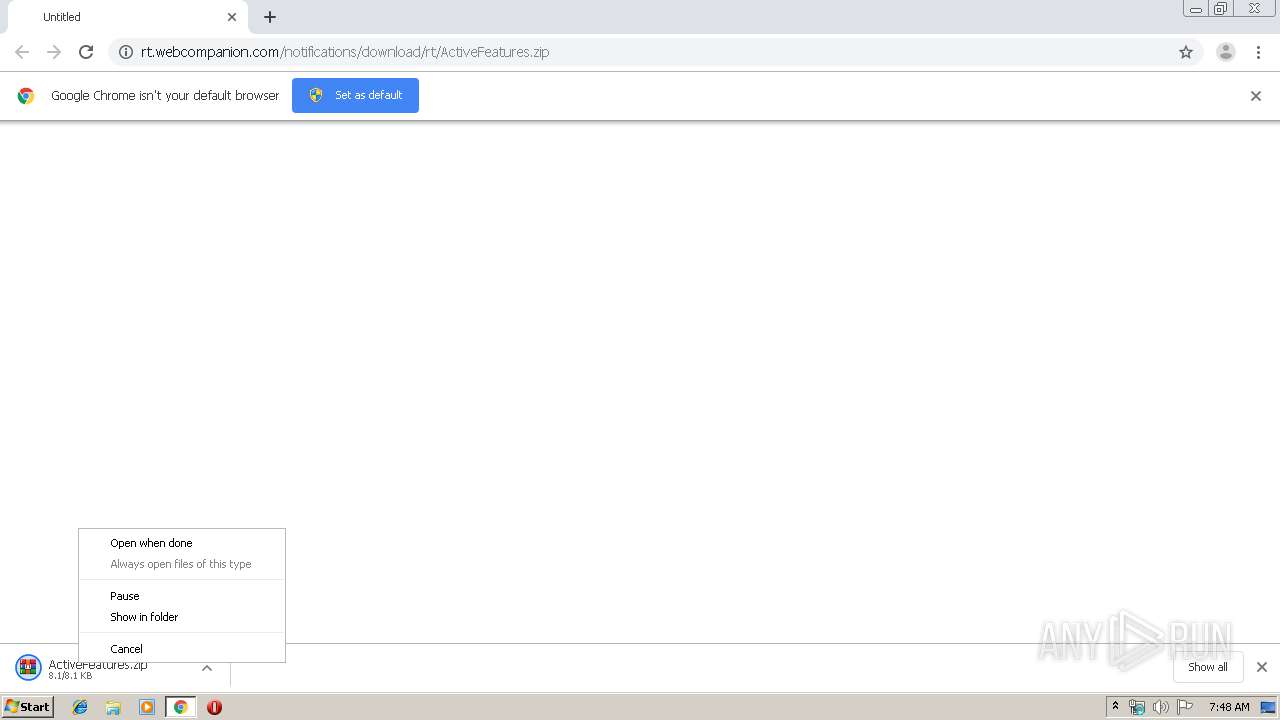The height and width of the screenshot is (720, 1280).
Task: Open Windows Explorer folder from taskbar
Action: 113,707
